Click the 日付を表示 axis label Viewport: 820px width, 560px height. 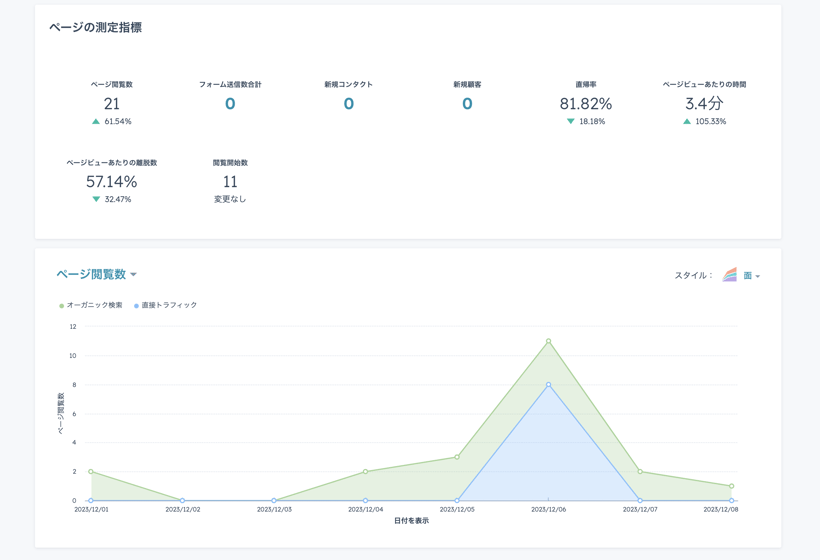pyautogui.click(x=411, y=521)
